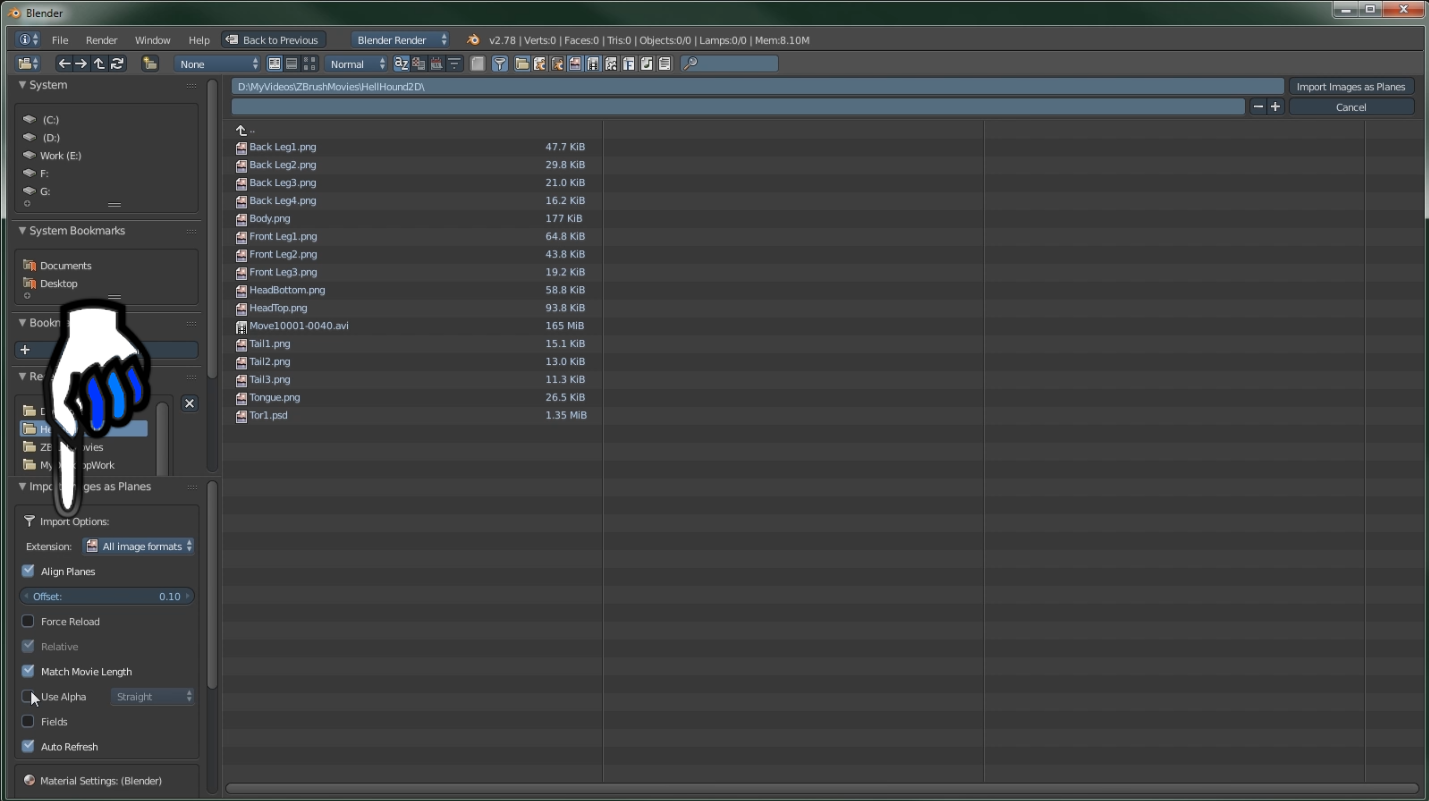Viewport: 1429px width, 801px height.
Task: Toggle the sound files filter icon
Action: [647, 64]
